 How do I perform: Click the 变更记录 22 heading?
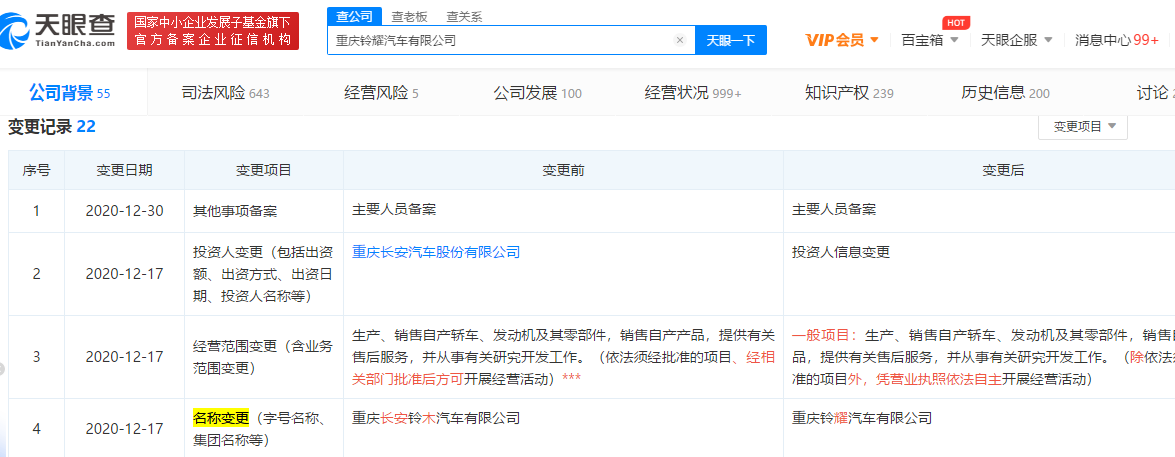(52, 127)
